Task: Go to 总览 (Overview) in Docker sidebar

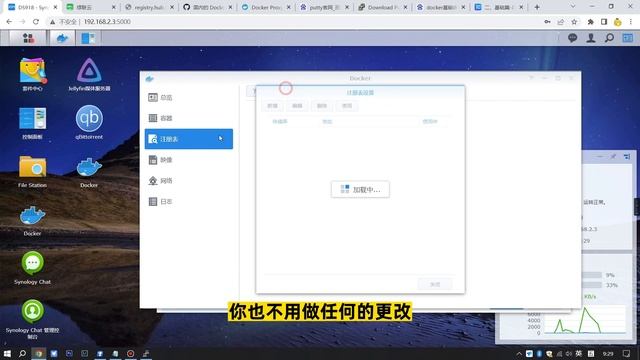Action: 189,97
